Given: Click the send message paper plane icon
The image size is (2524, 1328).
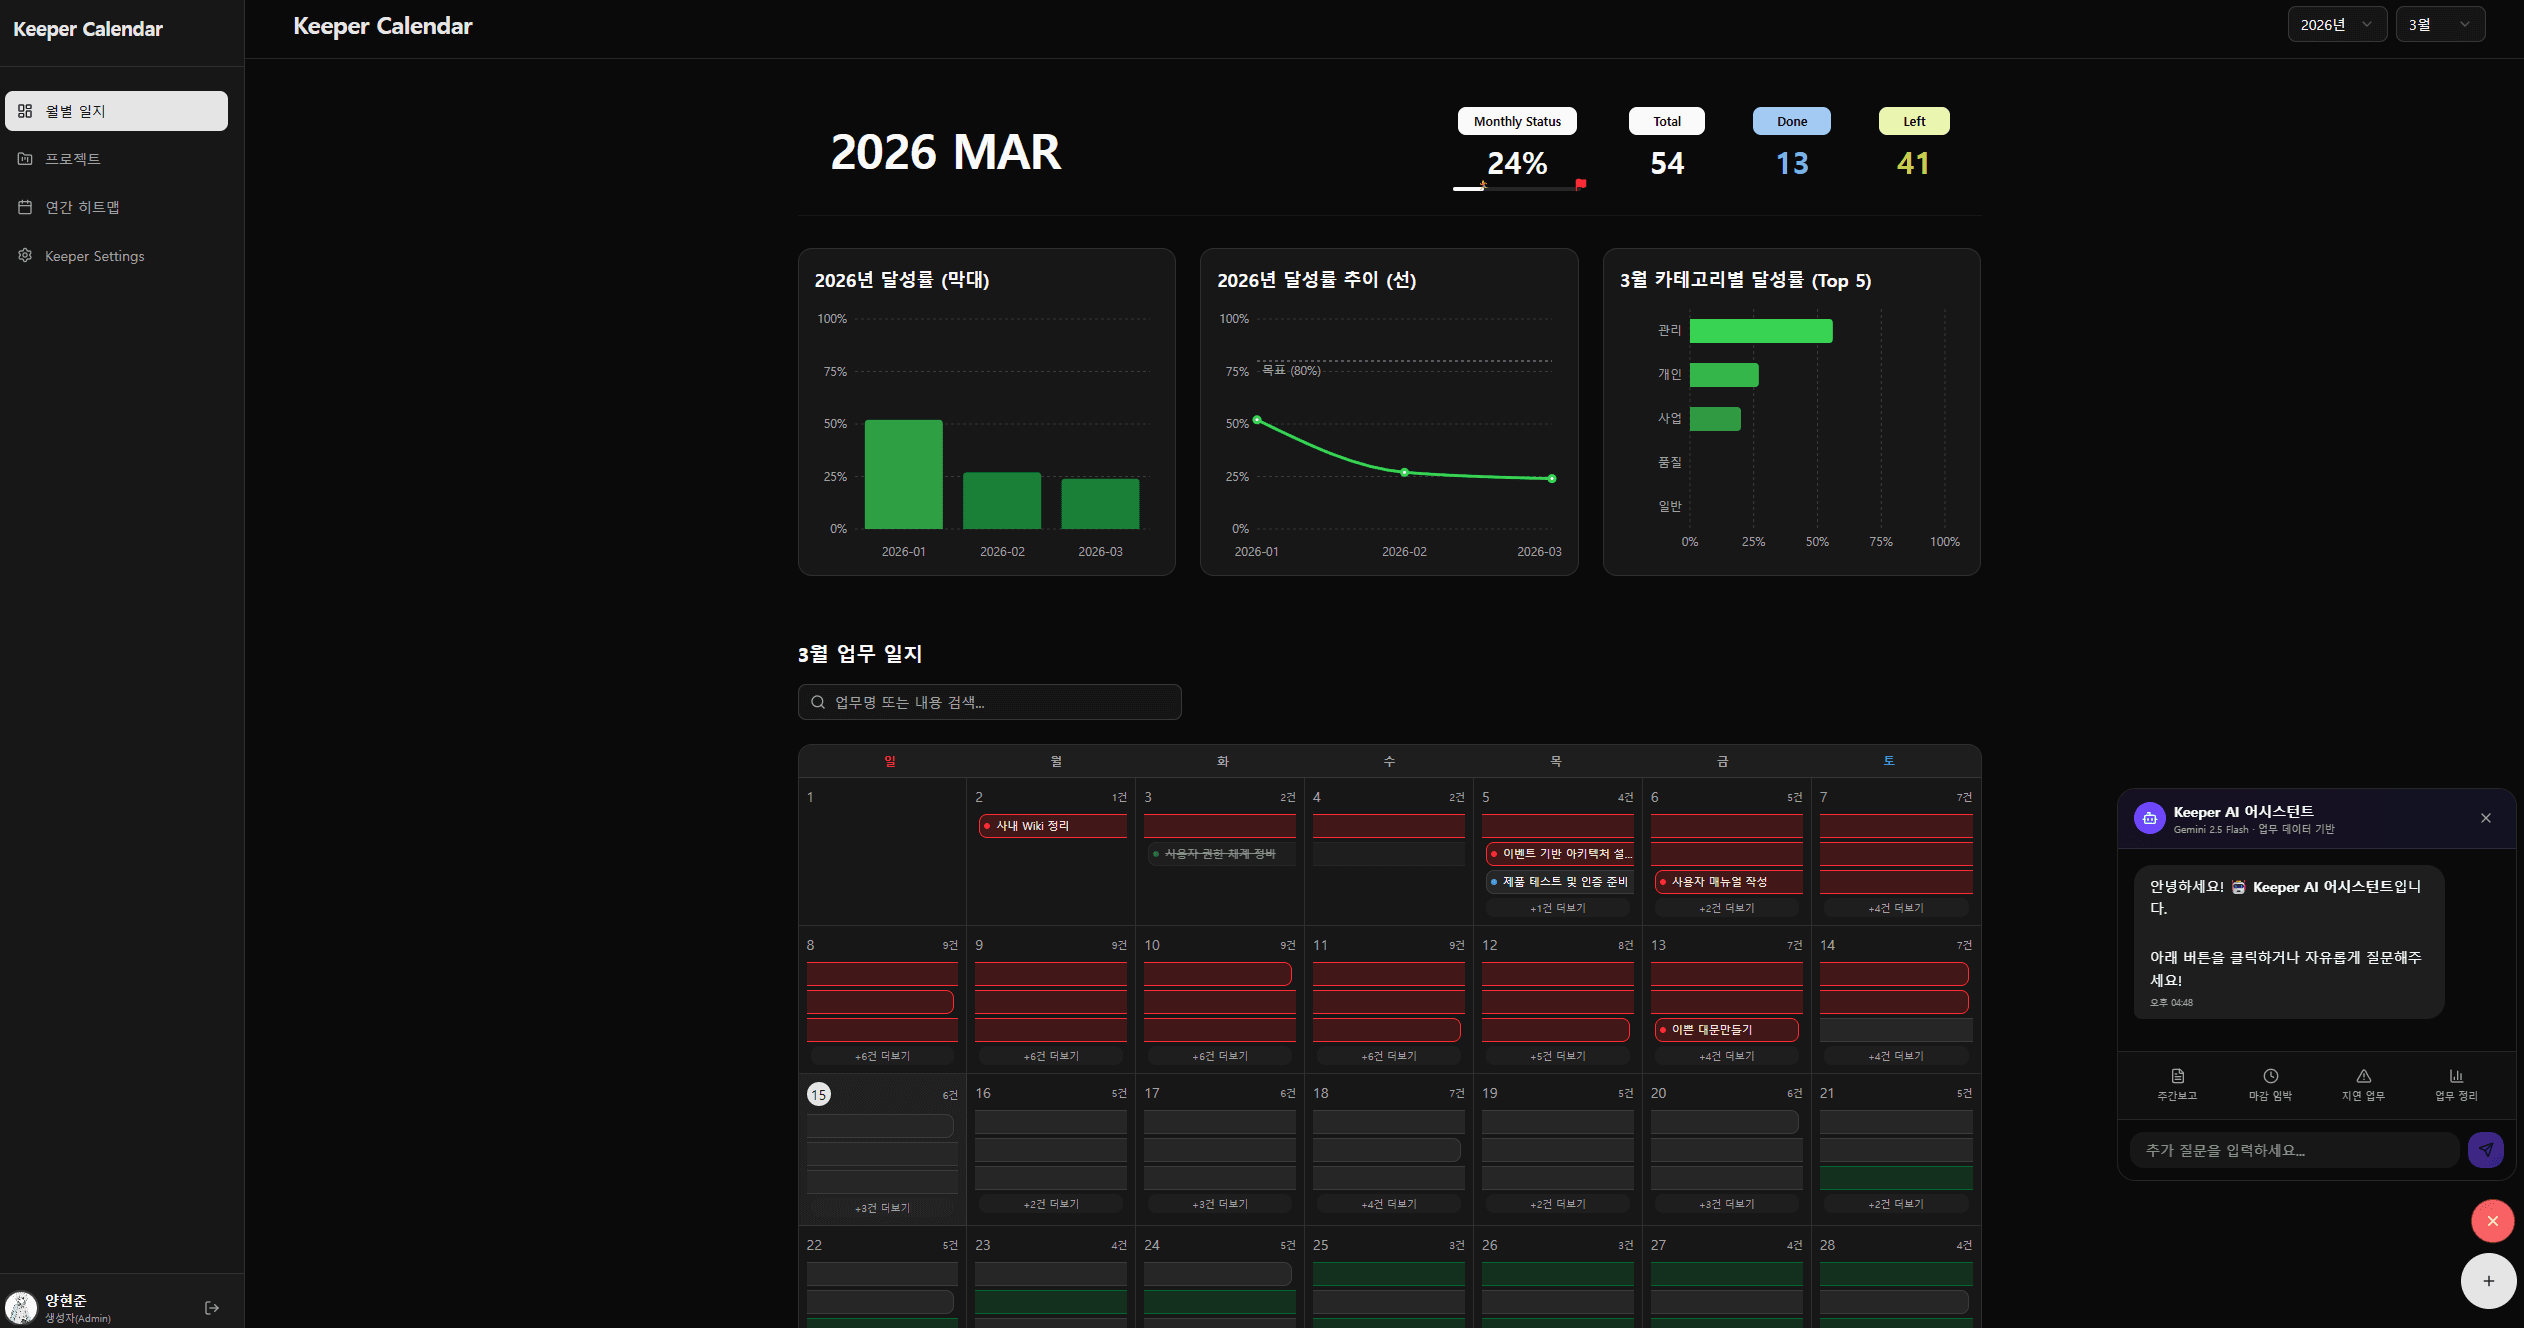Looking at the screenshot, I should click(x=2485, y=1150).
